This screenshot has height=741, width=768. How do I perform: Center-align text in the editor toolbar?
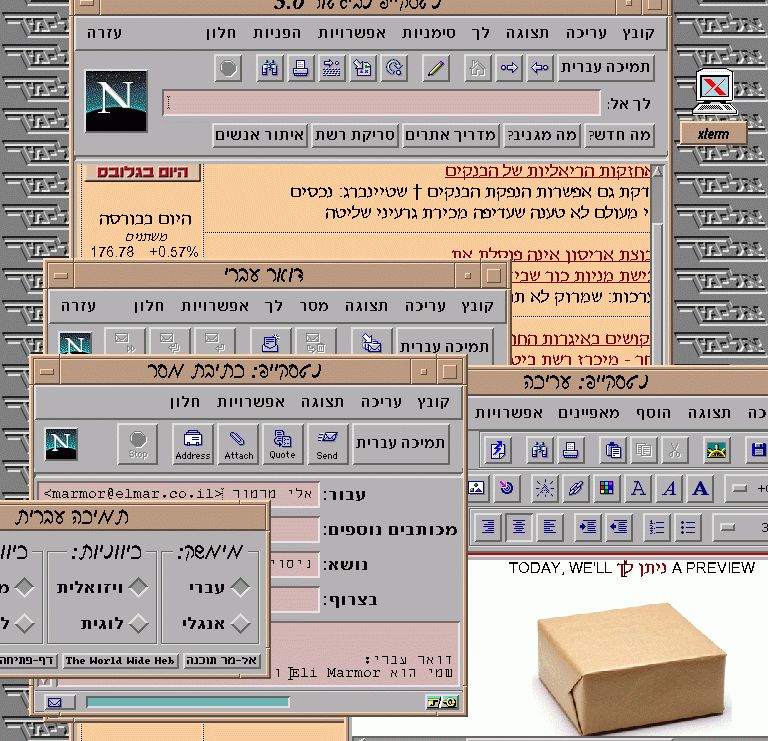519,527
